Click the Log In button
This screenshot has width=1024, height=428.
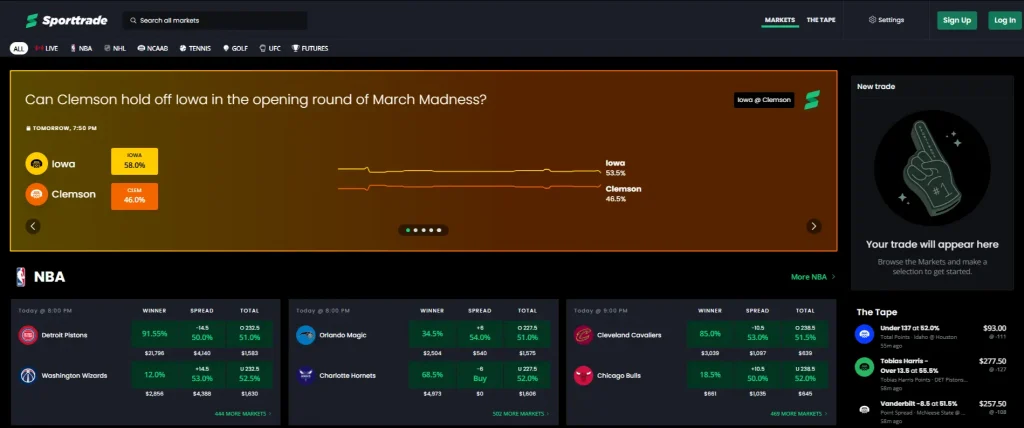coord(1004,20)
